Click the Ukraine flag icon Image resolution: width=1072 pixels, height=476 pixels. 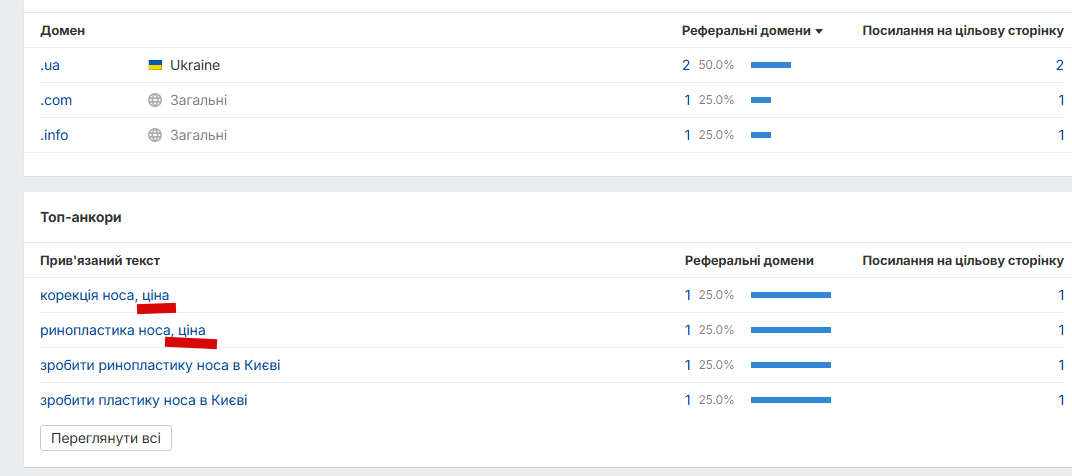155,65
